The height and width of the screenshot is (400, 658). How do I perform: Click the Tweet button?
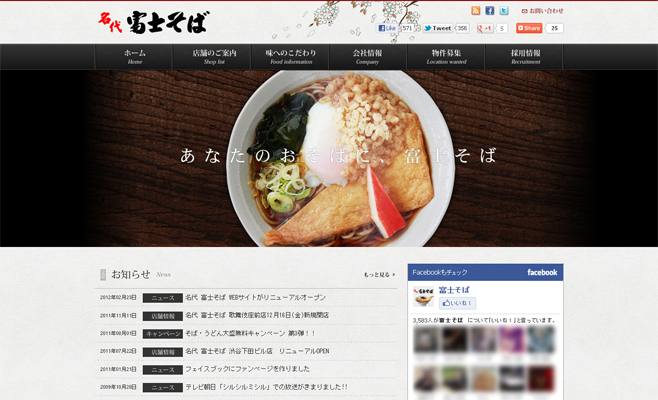[x=437, y=28]
